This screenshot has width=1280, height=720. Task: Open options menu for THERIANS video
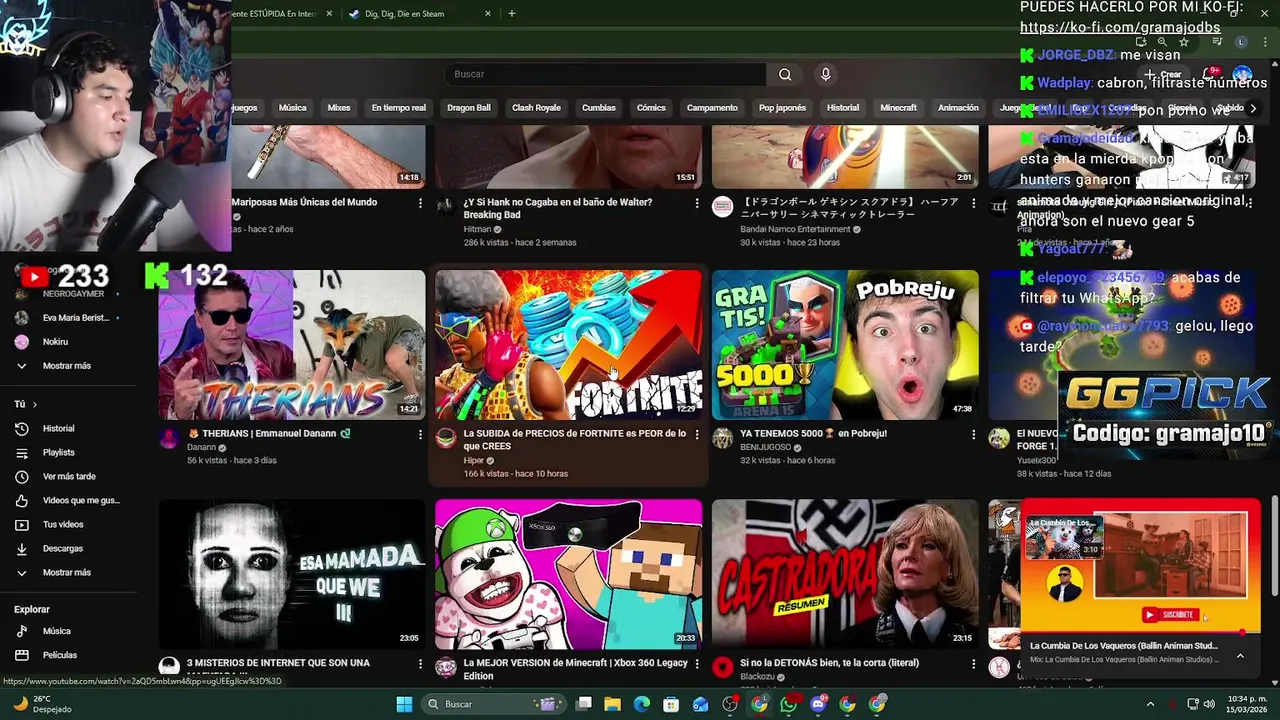(420, 434)
